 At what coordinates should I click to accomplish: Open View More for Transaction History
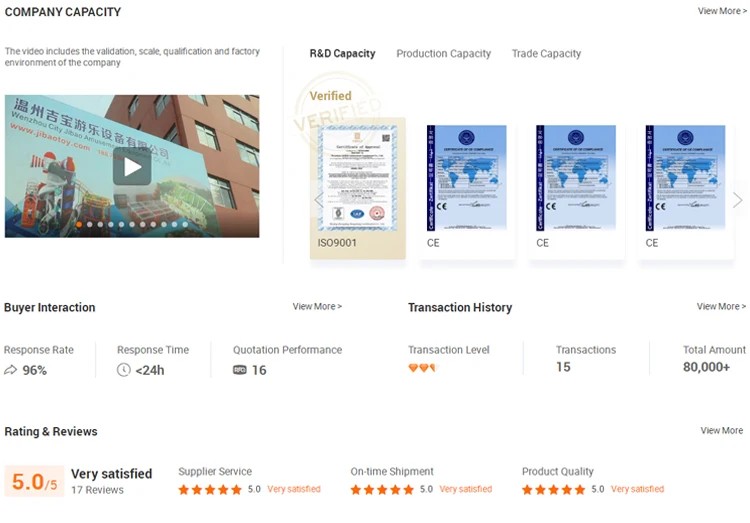tap(721, 306)
